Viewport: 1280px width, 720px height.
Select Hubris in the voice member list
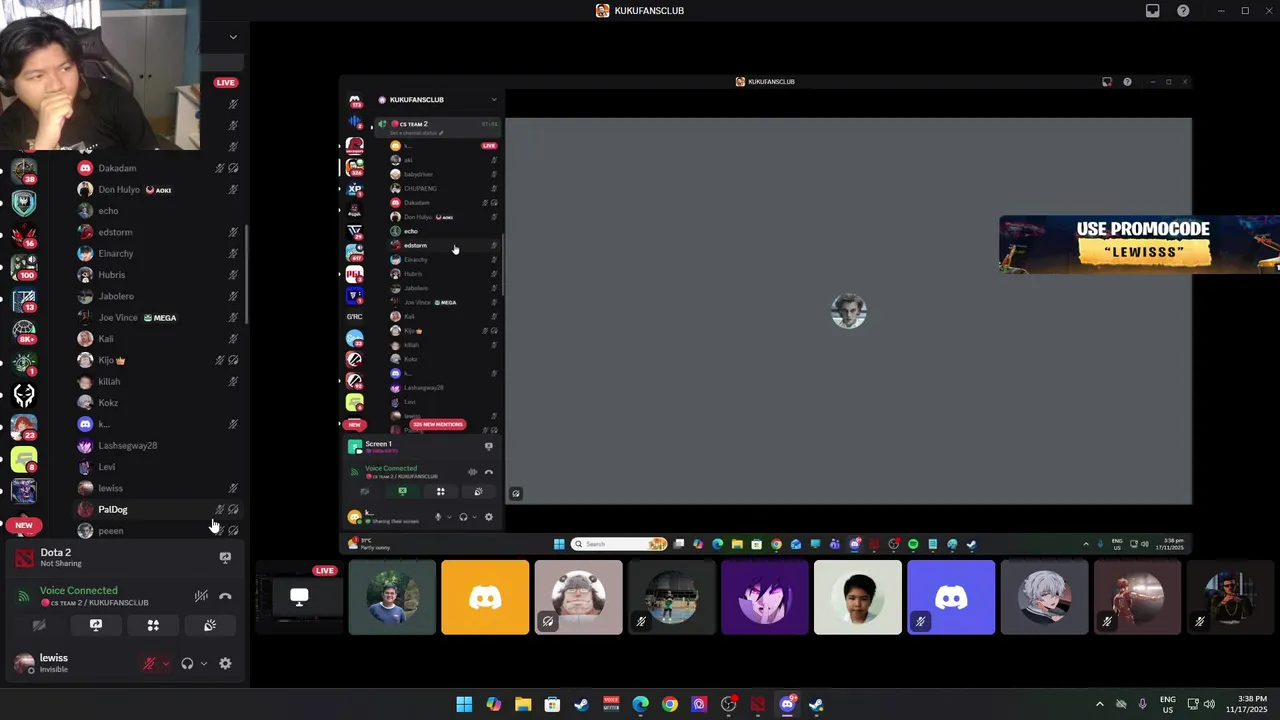[160, 275]
